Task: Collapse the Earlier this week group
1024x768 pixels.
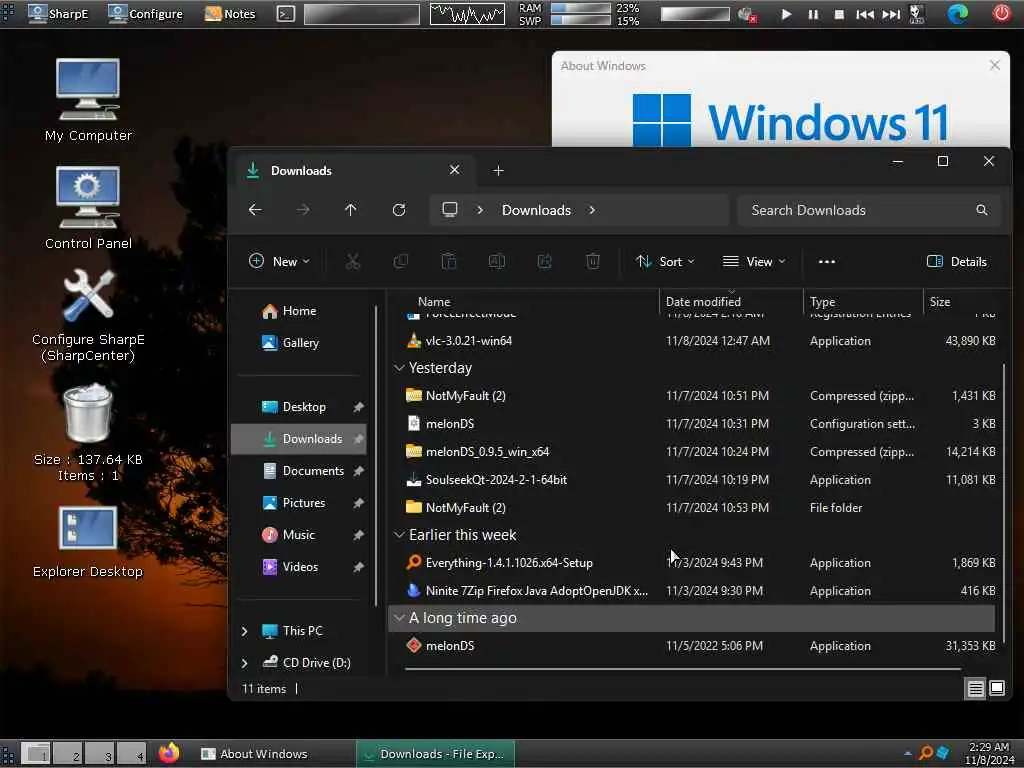Action: click(399, 535)
